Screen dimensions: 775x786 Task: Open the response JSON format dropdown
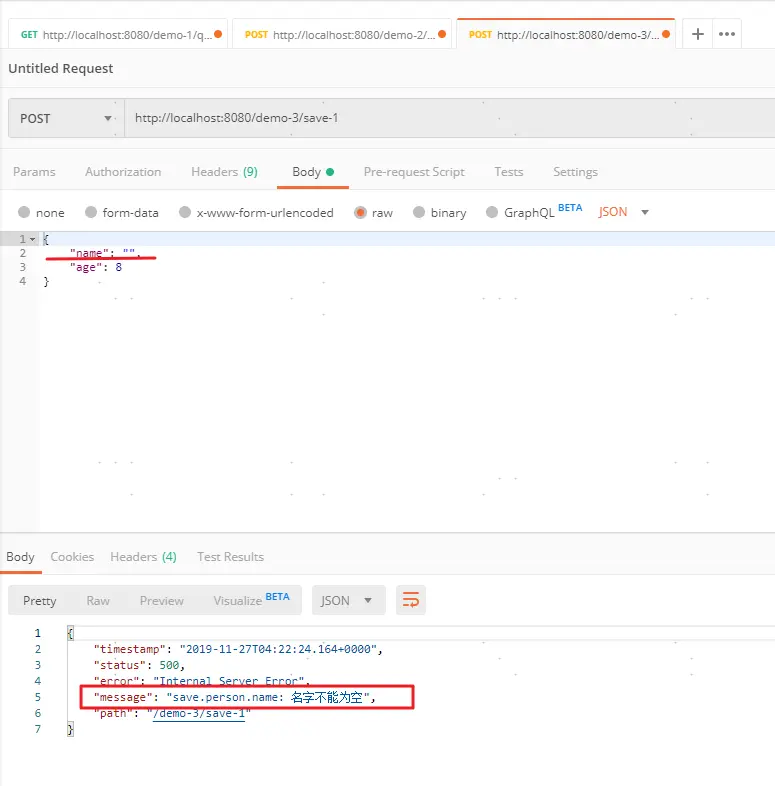pos(348,600)
